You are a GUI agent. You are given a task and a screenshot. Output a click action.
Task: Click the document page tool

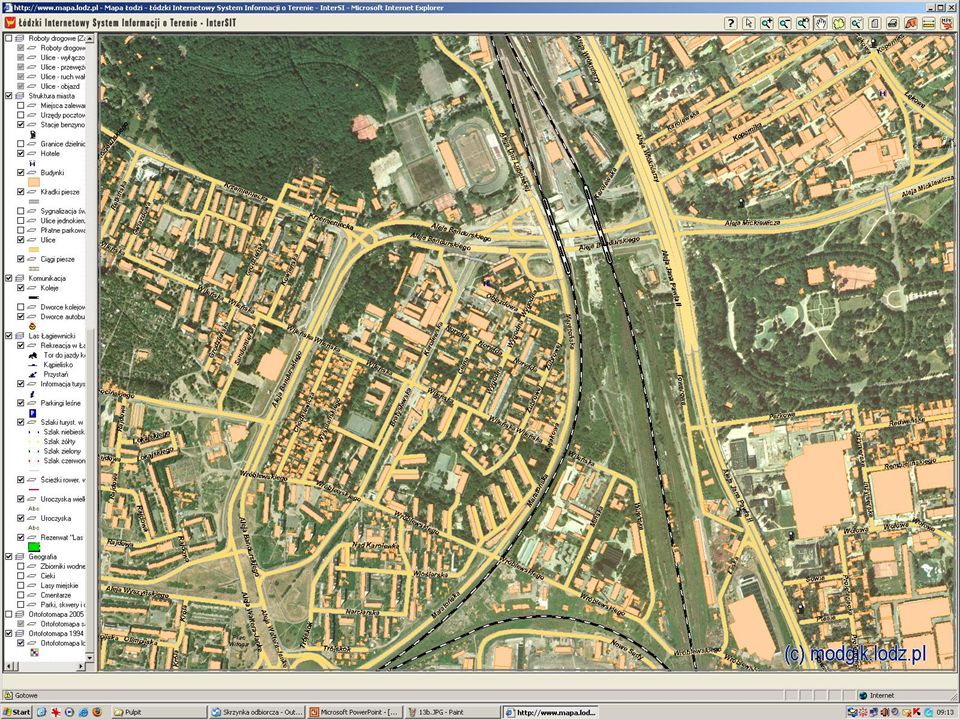coord(875,23)
